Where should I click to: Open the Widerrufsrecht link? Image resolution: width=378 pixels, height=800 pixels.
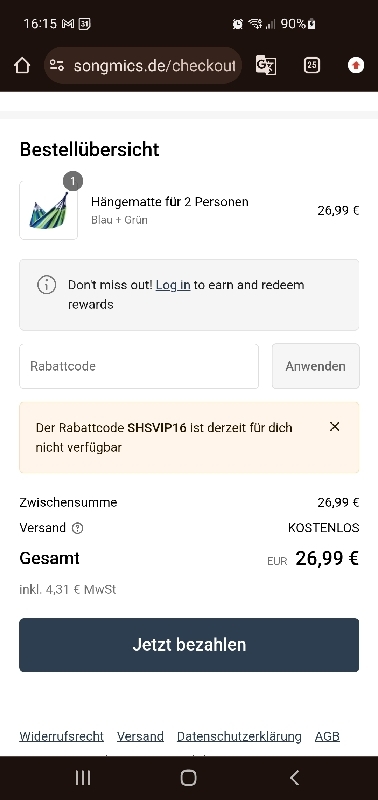[61, 737]
